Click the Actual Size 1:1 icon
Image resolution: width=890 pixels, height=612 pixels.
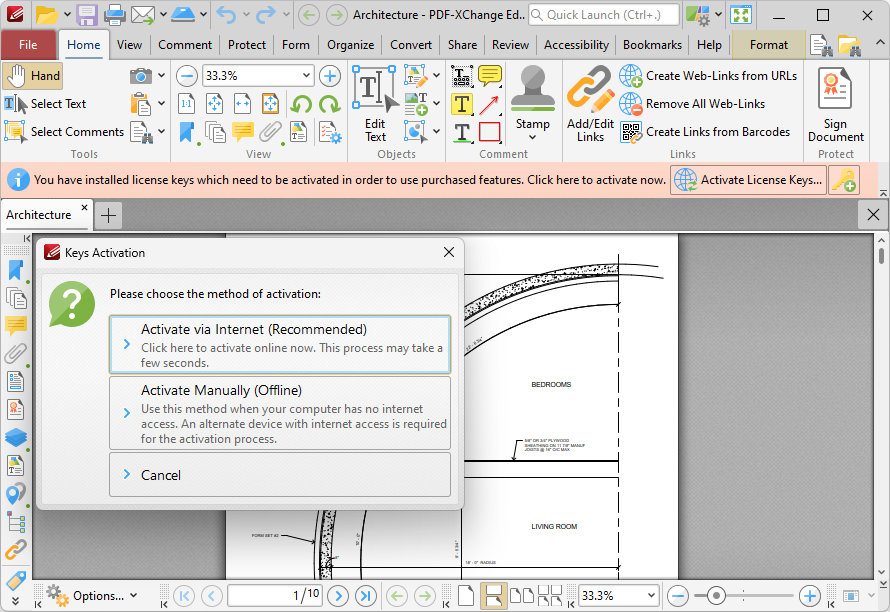click(187, 104)
